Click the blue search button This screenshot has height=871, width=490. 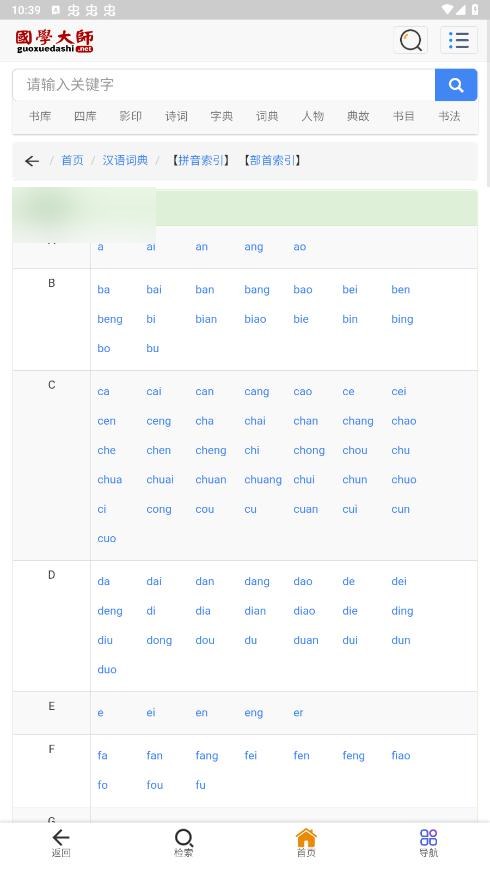click(456, 85)
